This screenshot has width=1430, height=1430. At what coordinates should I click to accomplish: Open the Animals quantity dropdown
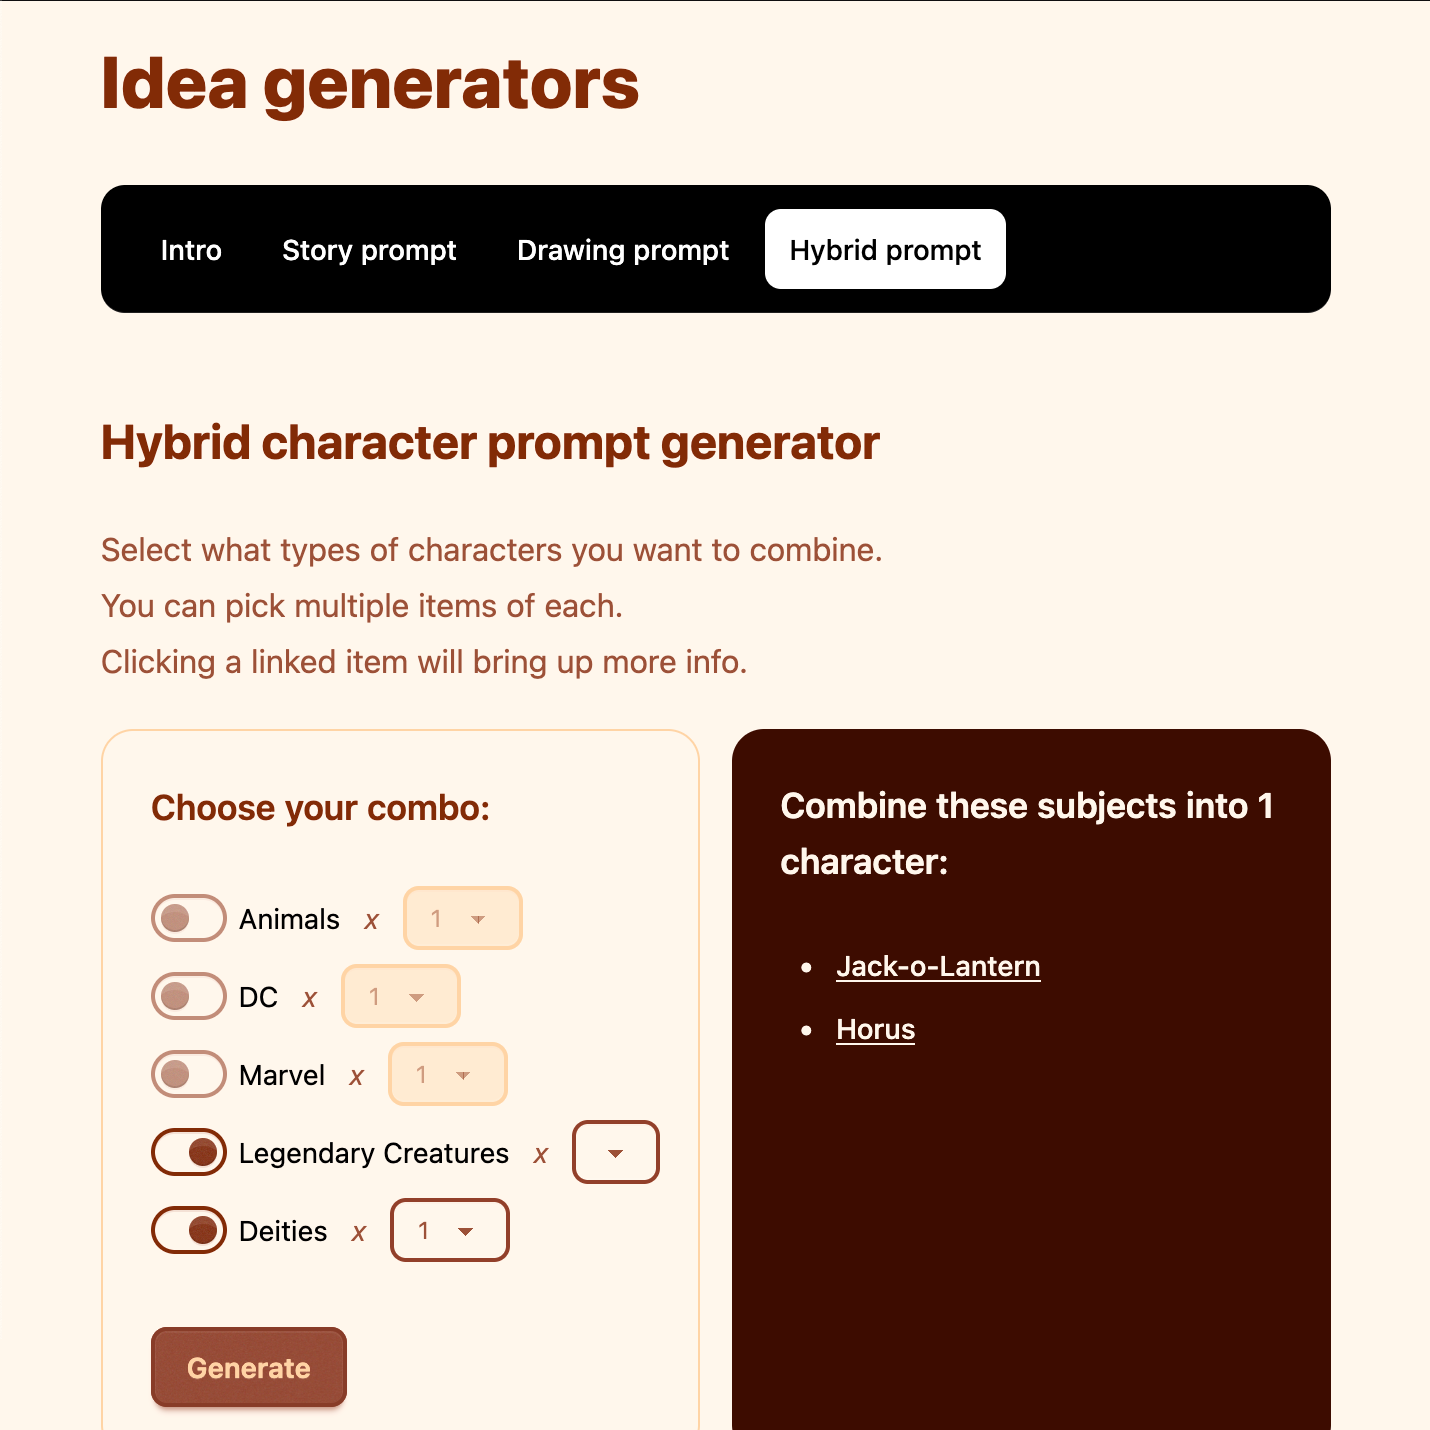pyautogui.click(x=462, y=918)
